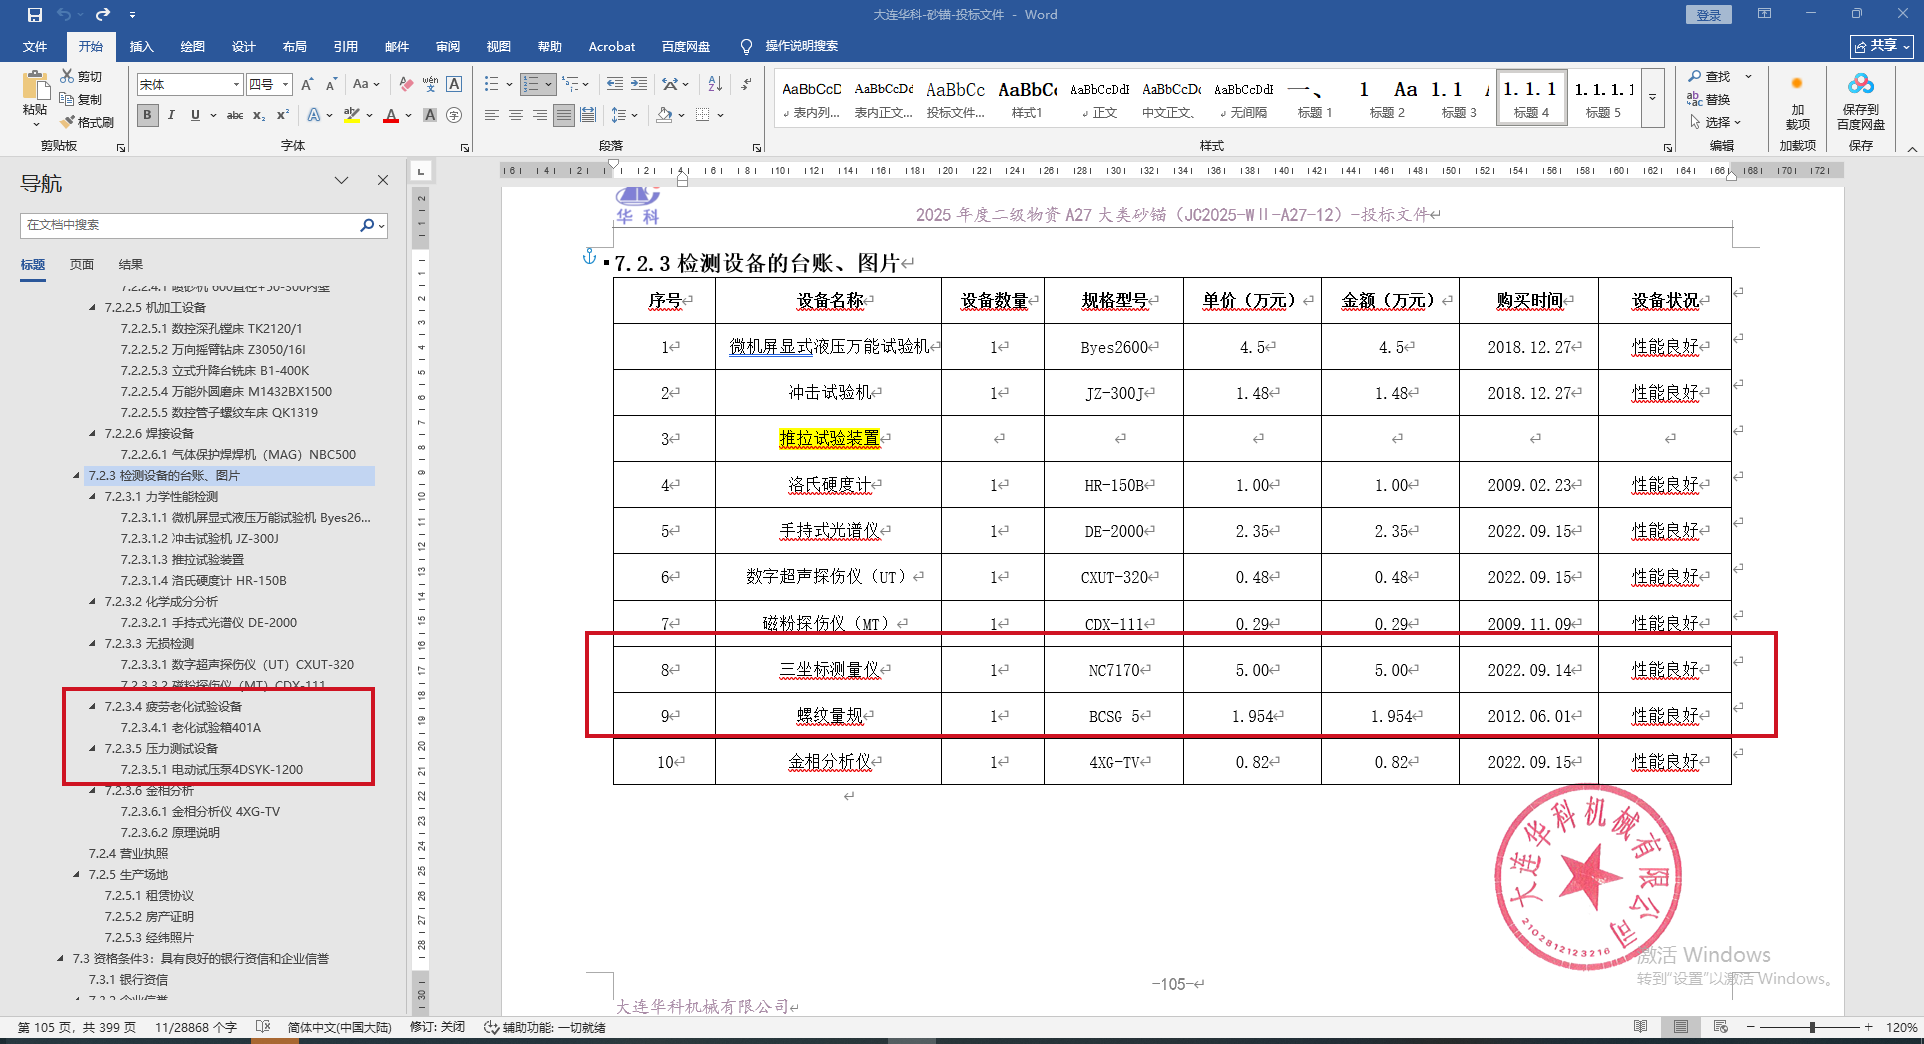
Task: Toggle subscript formatting
Action: tap(259, 115)
